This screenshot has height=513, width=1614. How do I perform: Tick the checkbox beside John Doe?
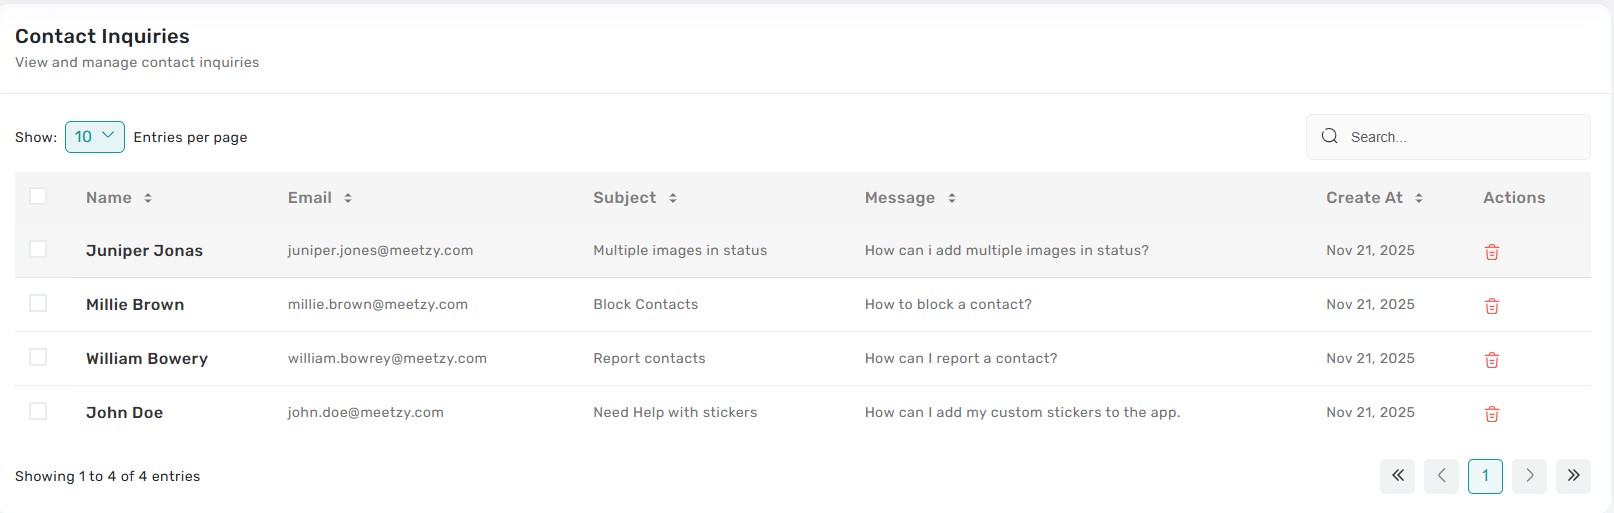coord(38,411)
